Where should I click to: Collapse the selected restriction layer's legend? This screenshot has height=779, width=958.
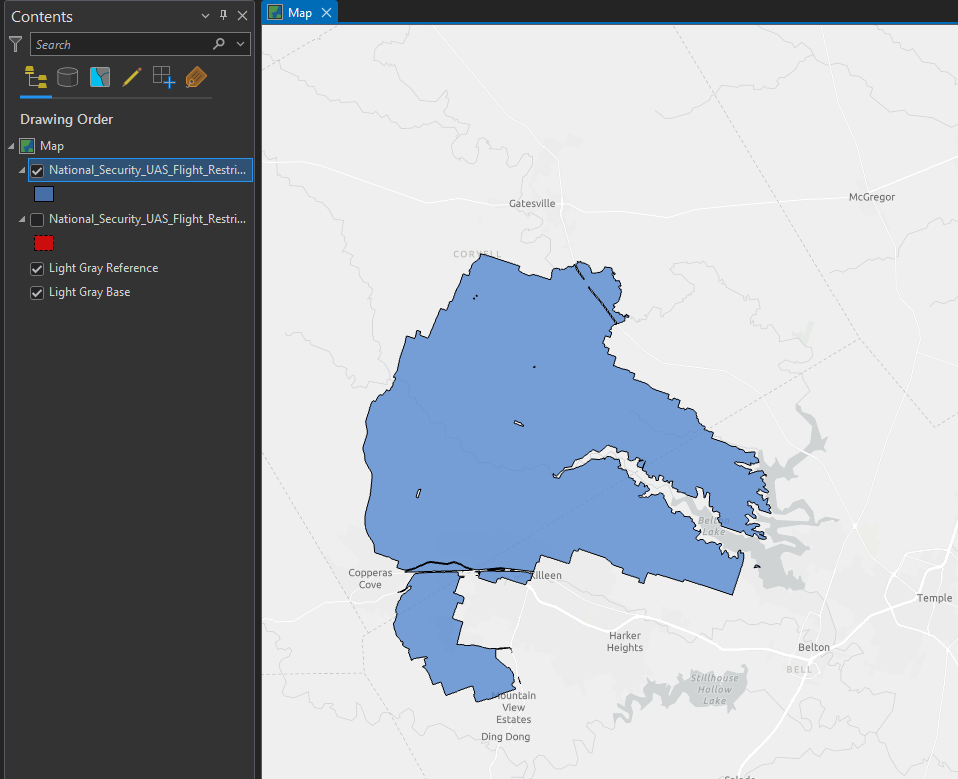point(20,170)
